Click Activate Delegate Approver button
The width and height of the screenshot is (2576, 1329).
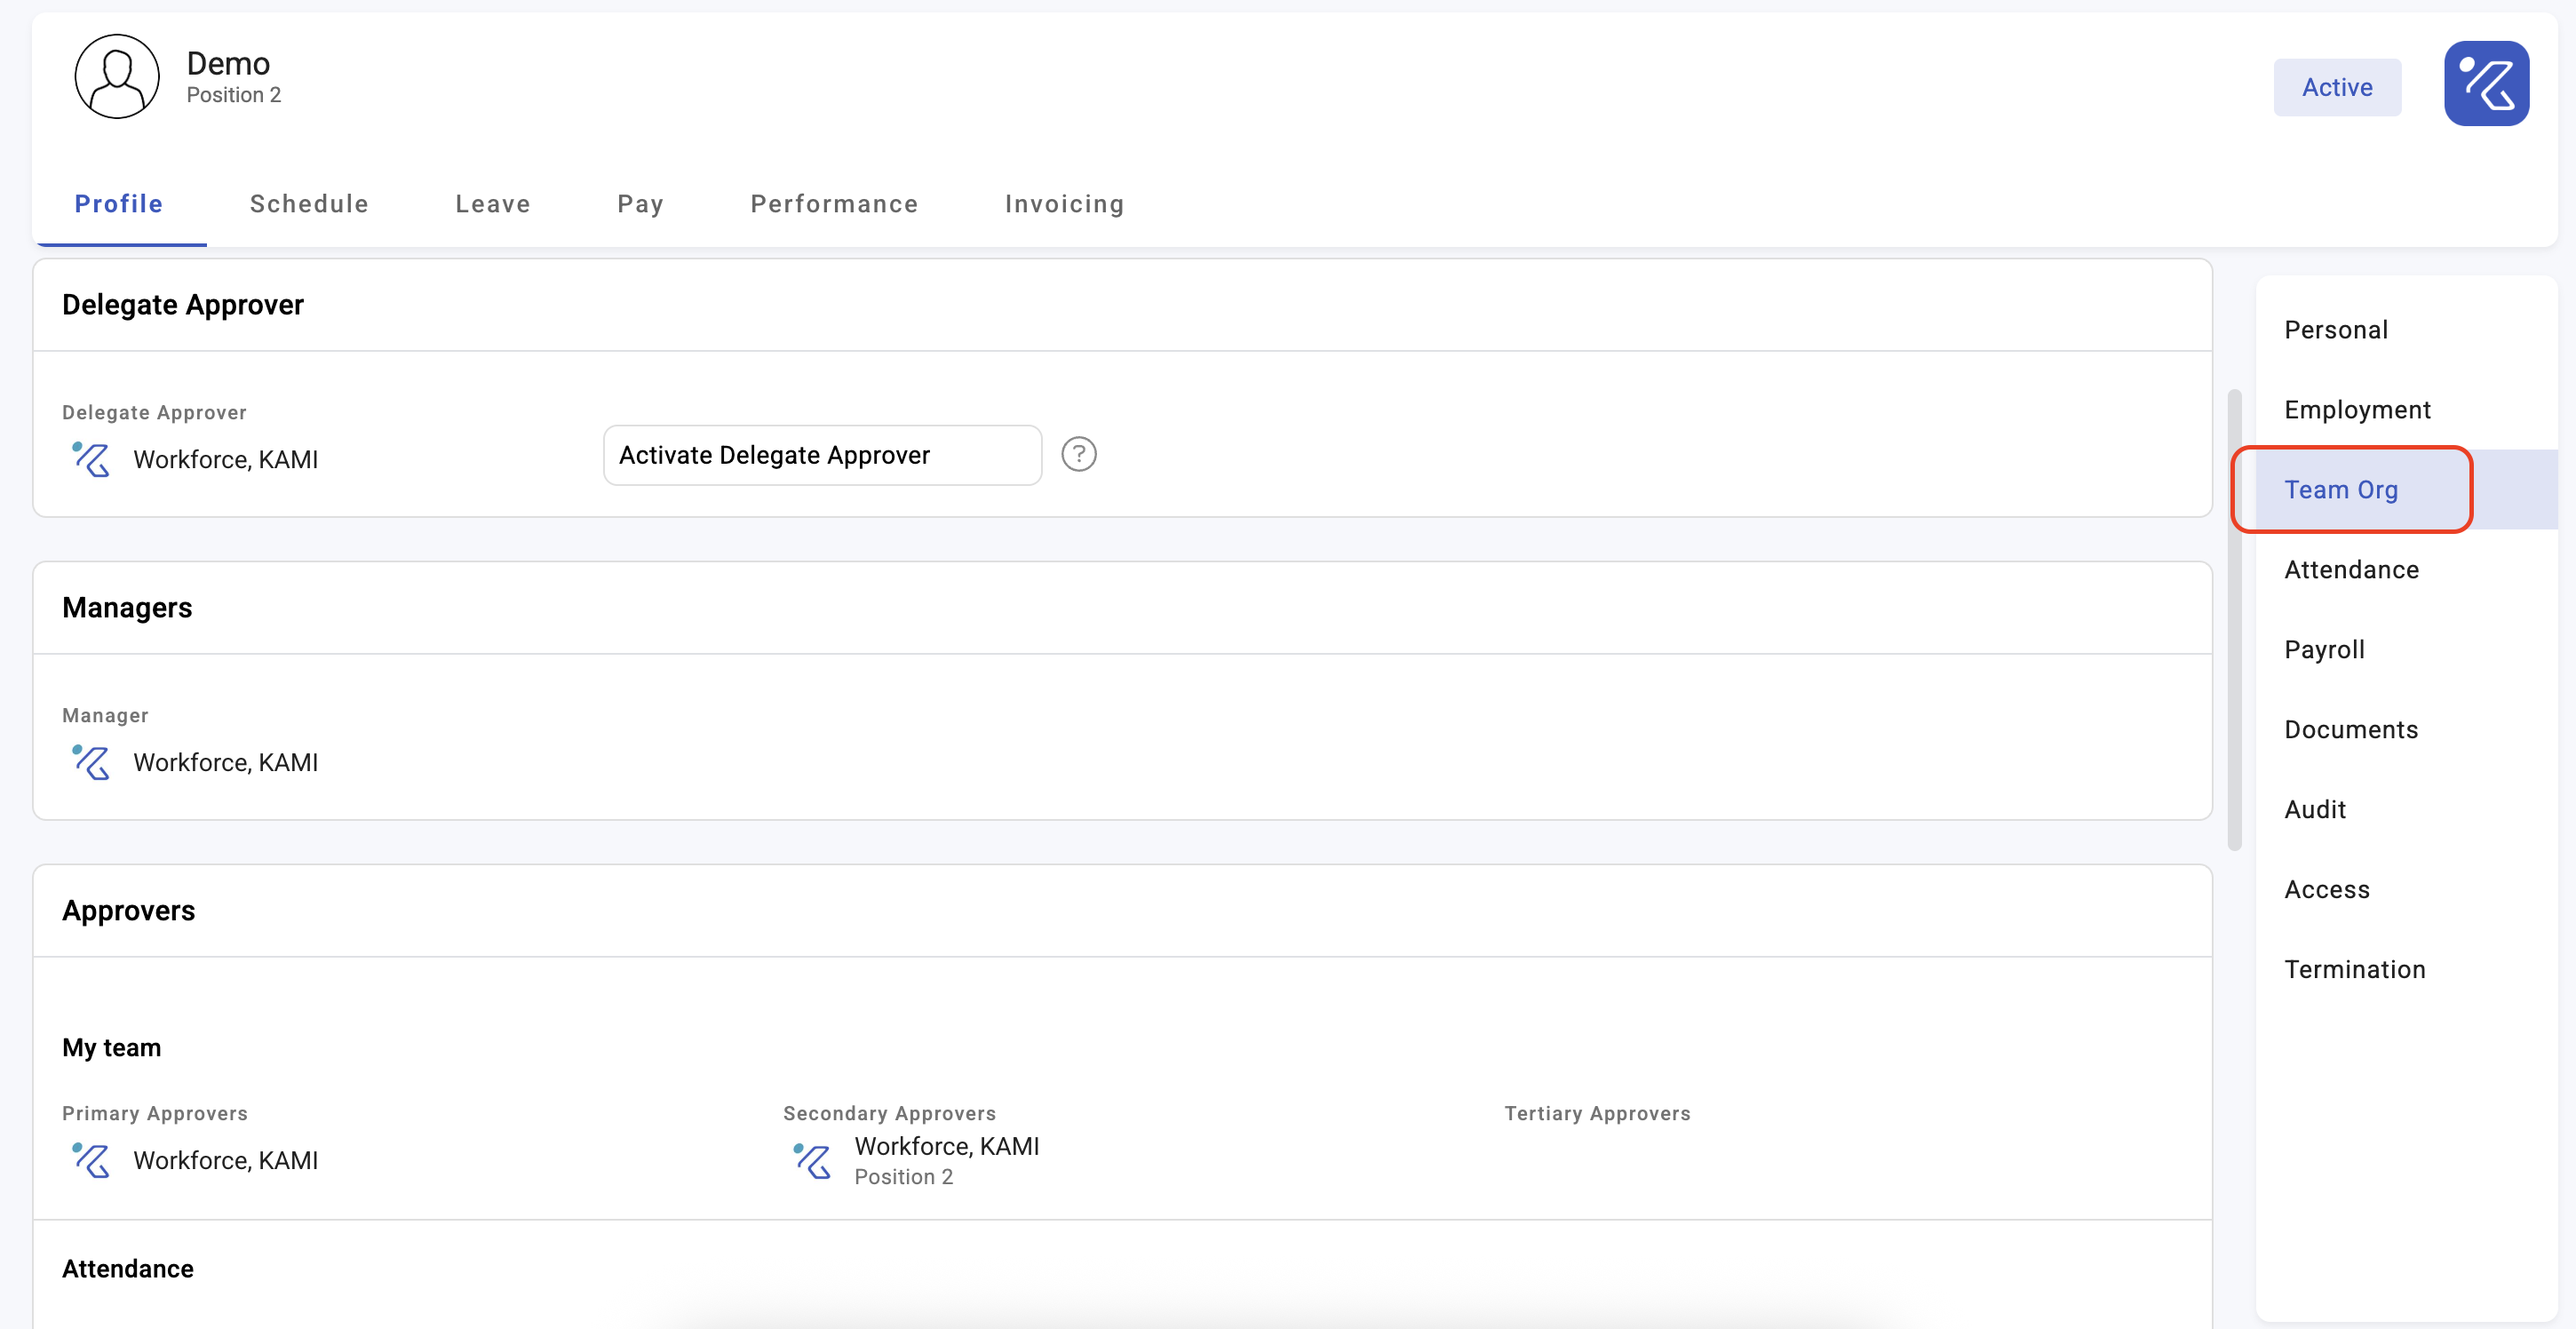point(822,456)
